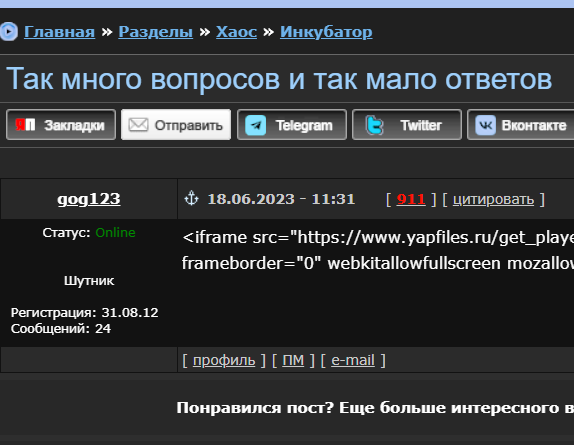
Task: Click the anchor permalink icon of the post
Action: (191, 198)
